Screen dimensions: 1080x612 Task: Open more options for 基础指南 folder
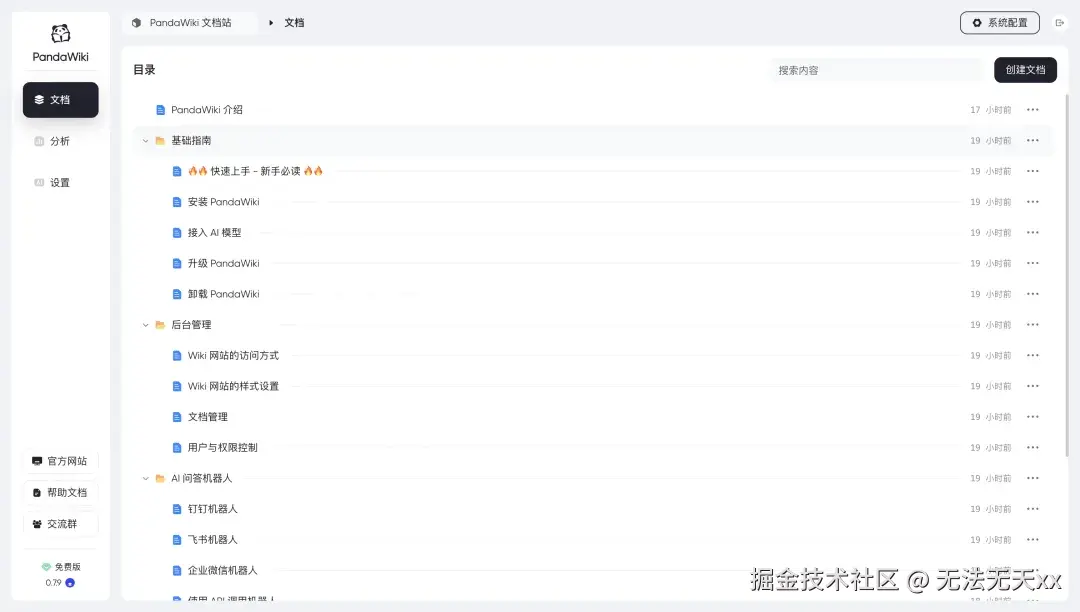coord(1032,140)
